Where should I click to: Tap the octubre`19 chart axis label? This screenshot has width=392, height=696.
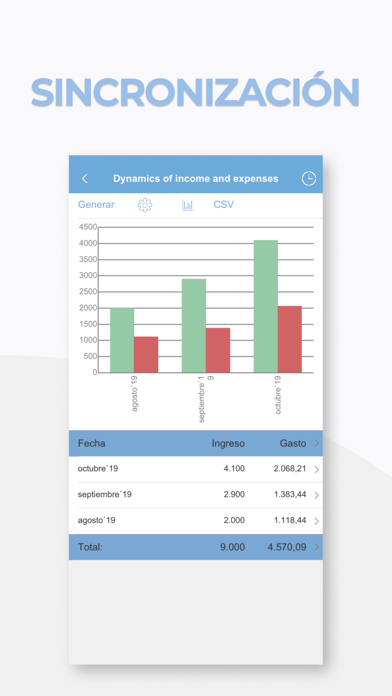coord(278,395)
